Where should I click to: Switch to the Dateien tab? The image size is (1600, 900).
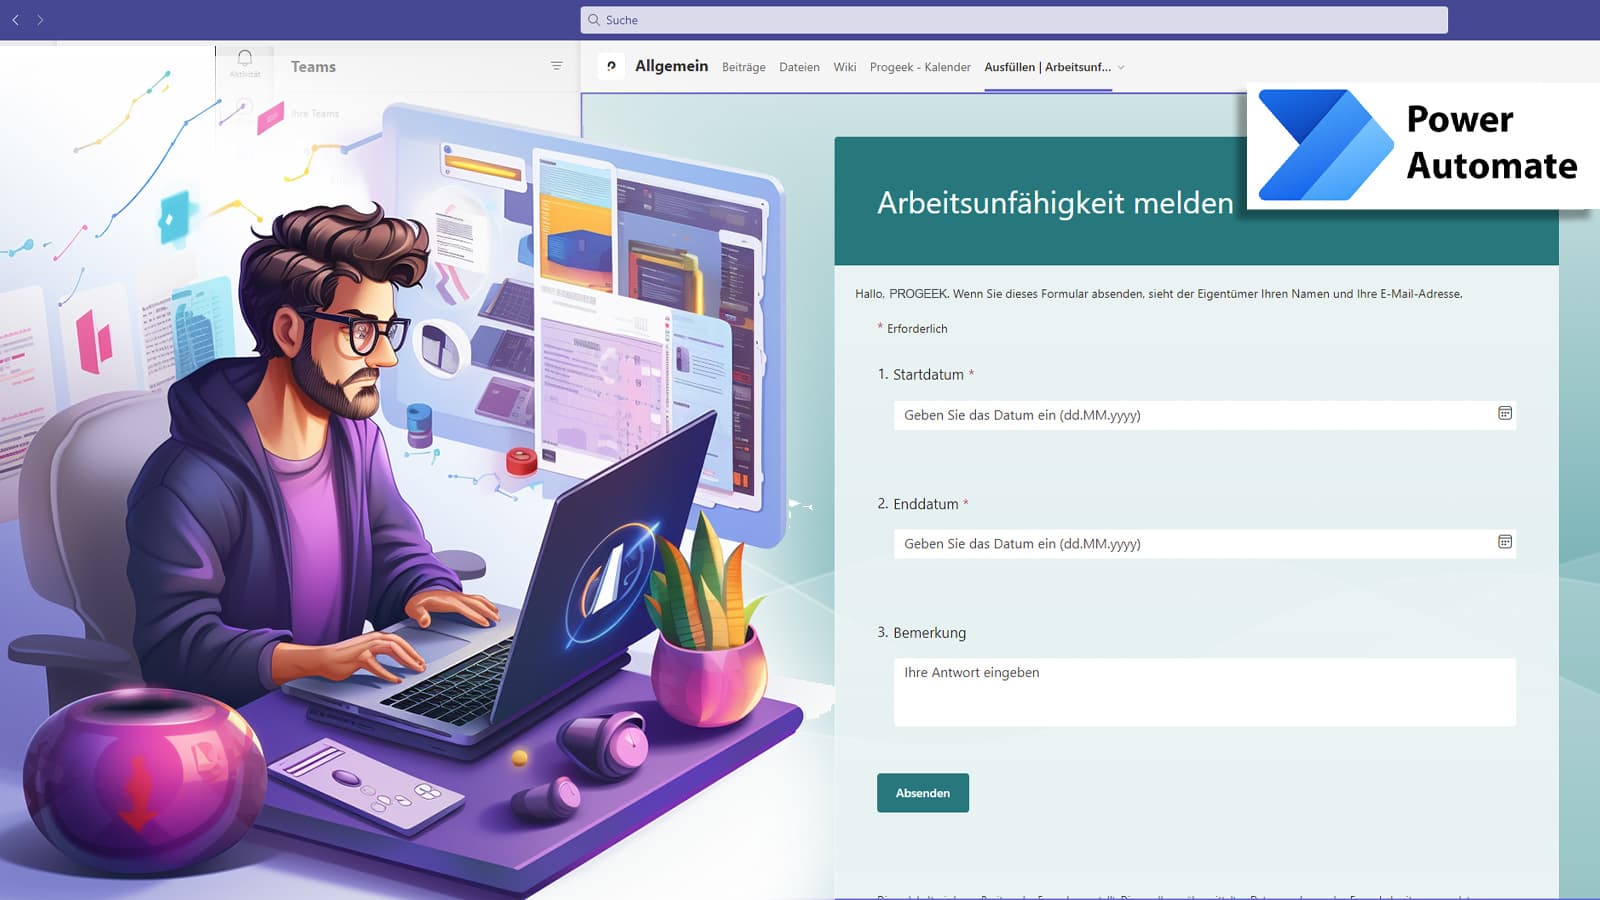tap(799, 67)
